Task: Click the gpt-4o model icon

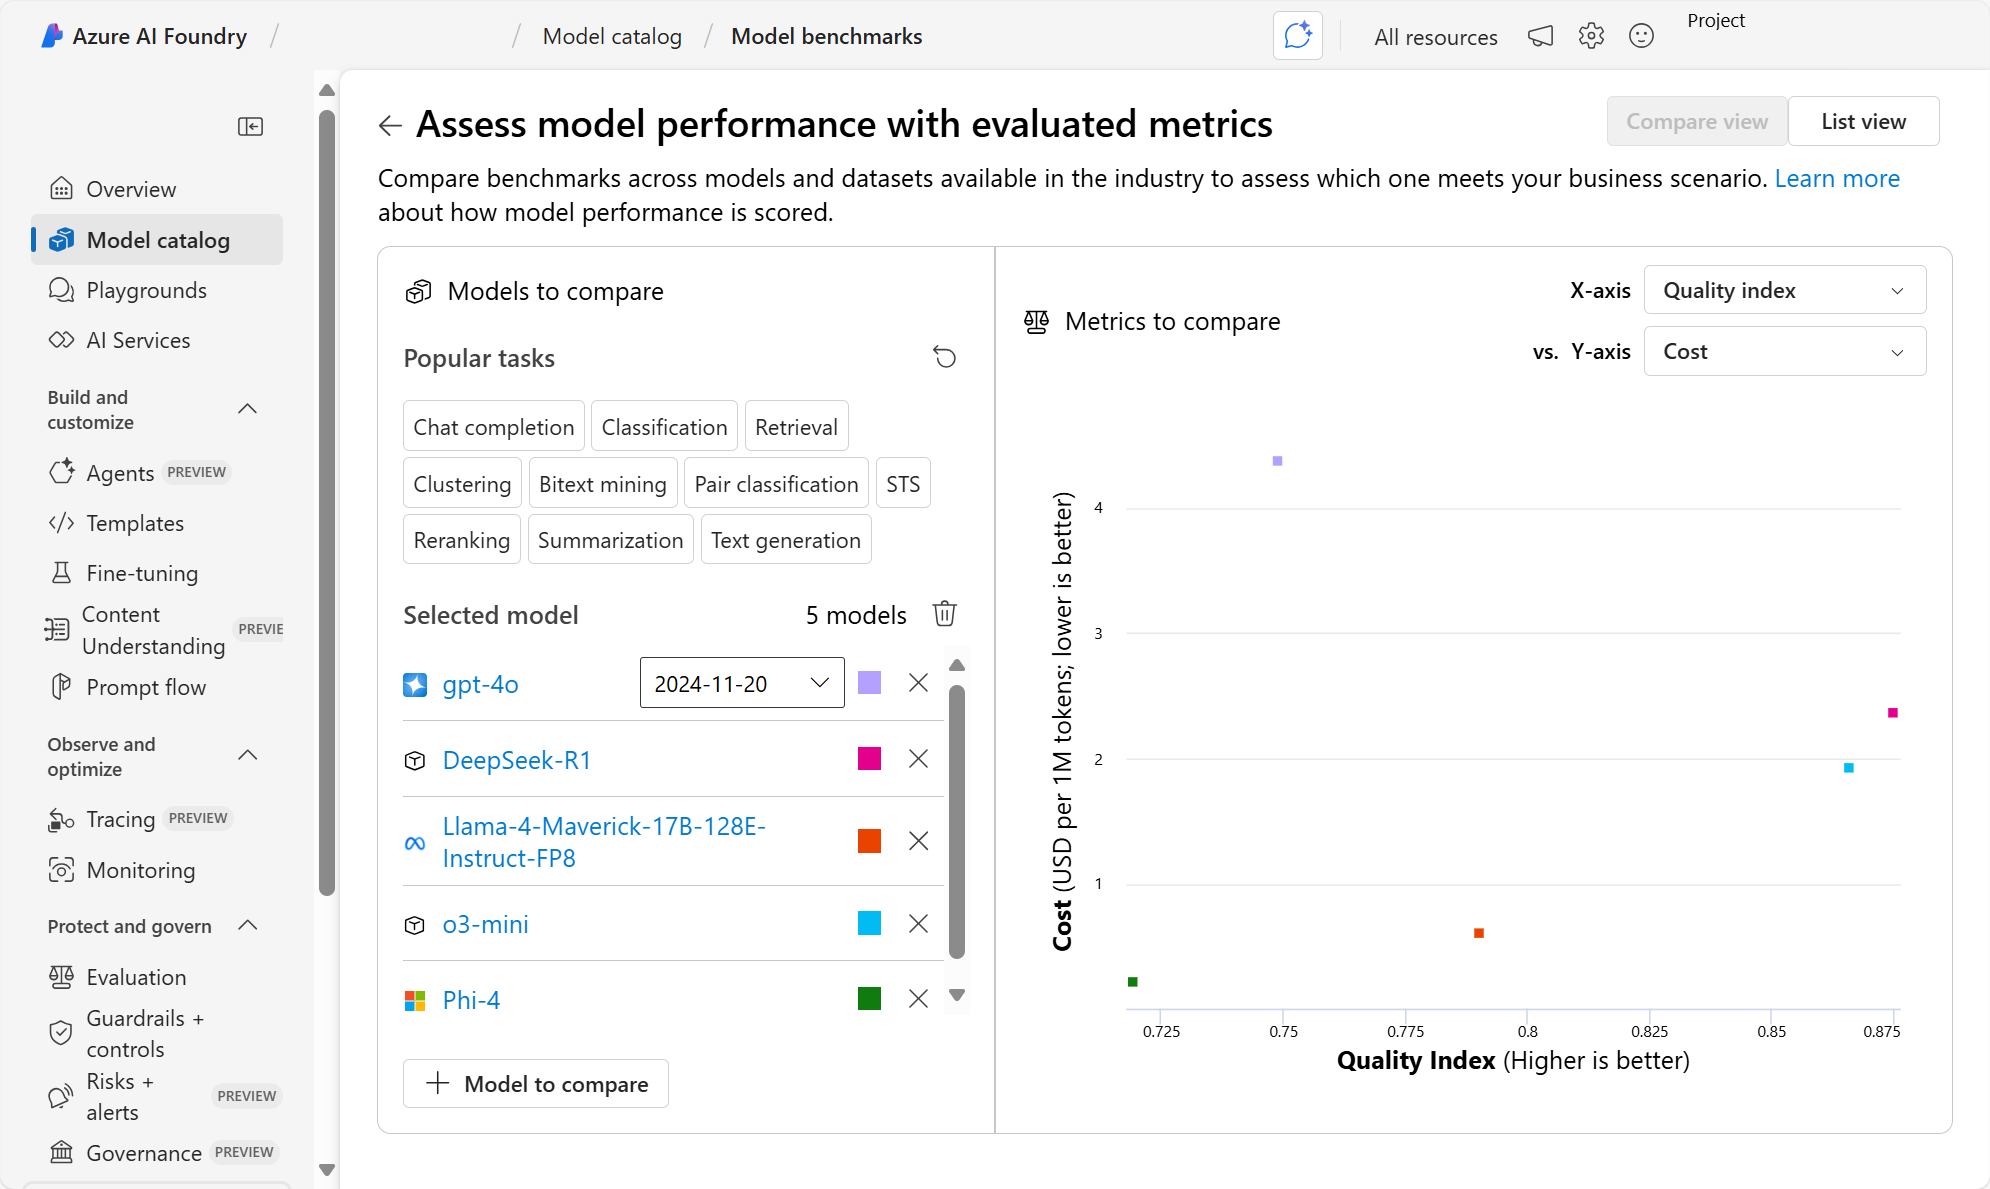Action: pyautogui.click(x=415, y=684)
